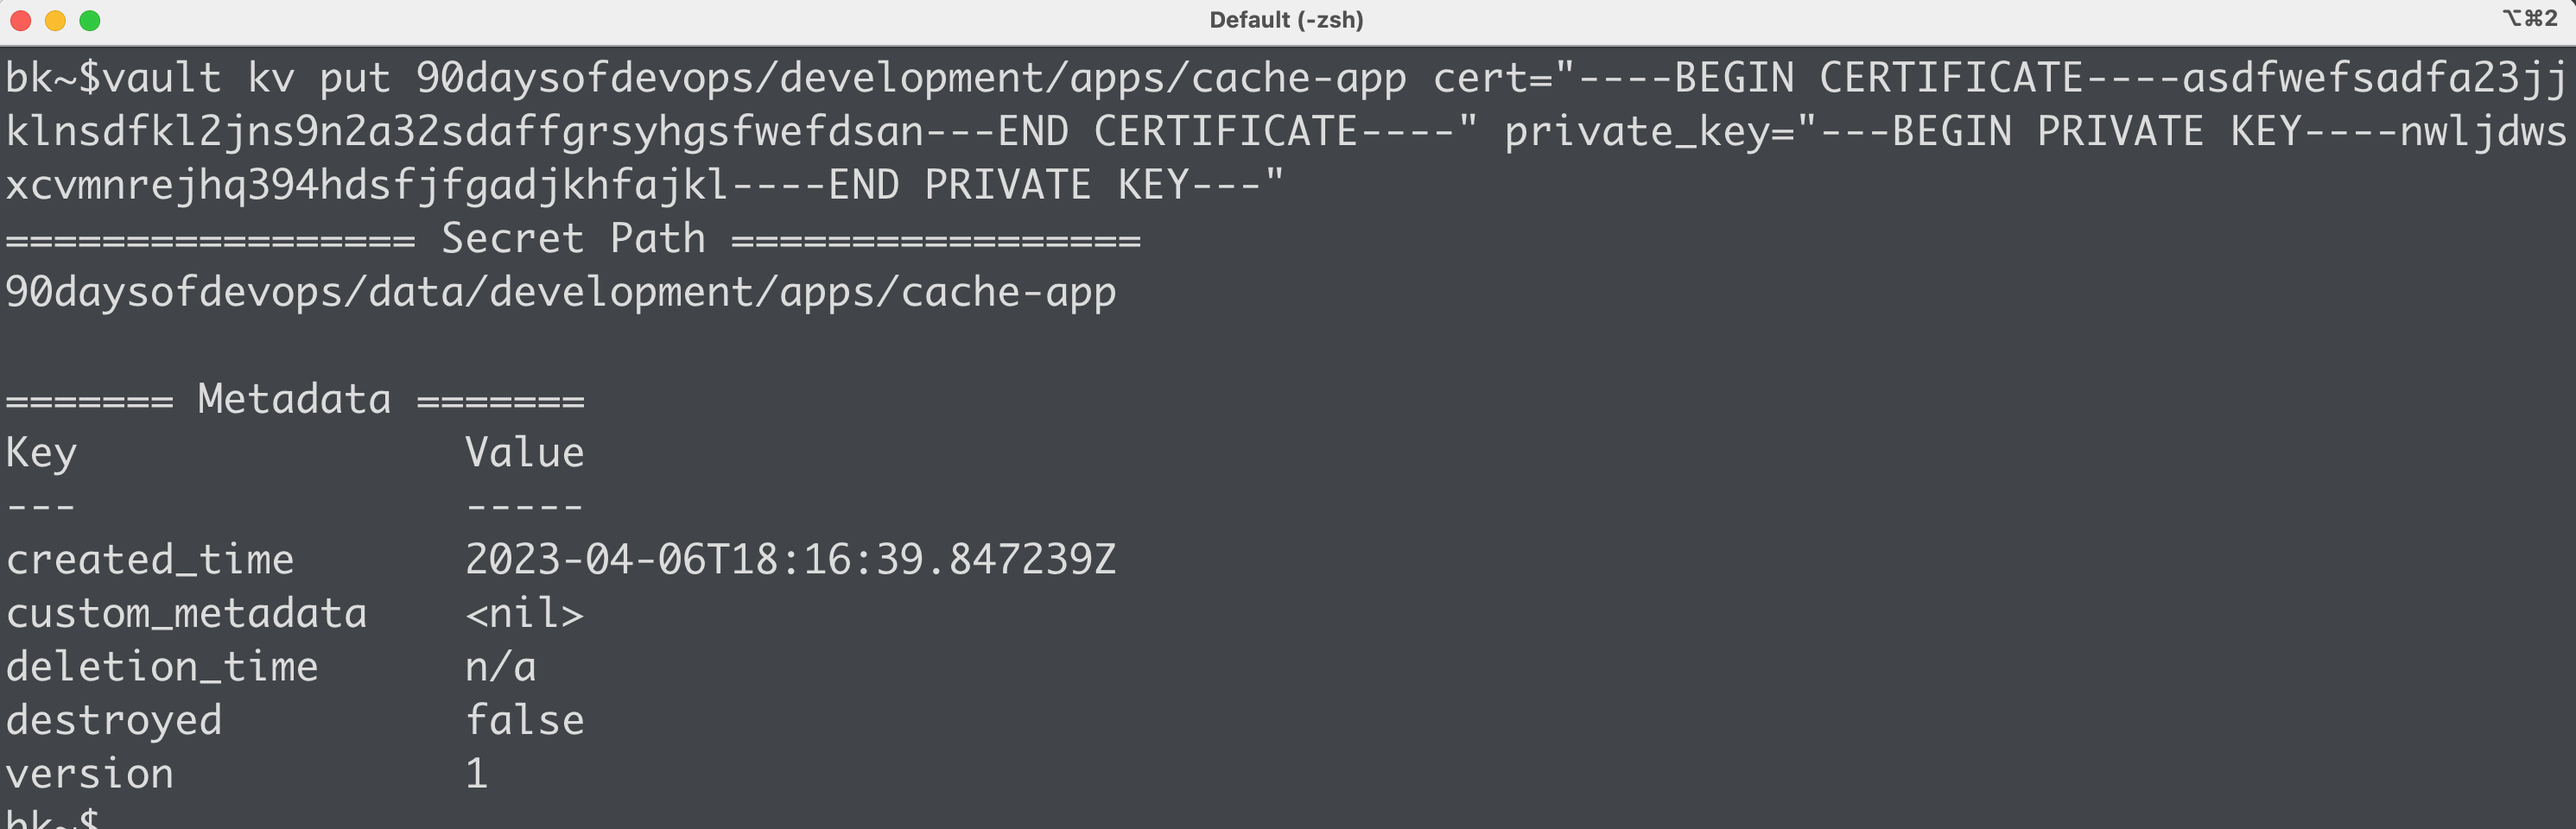Click the green fullscreen window button
The height and width of the screenshot is (829, 2576).
pos(90,21)
